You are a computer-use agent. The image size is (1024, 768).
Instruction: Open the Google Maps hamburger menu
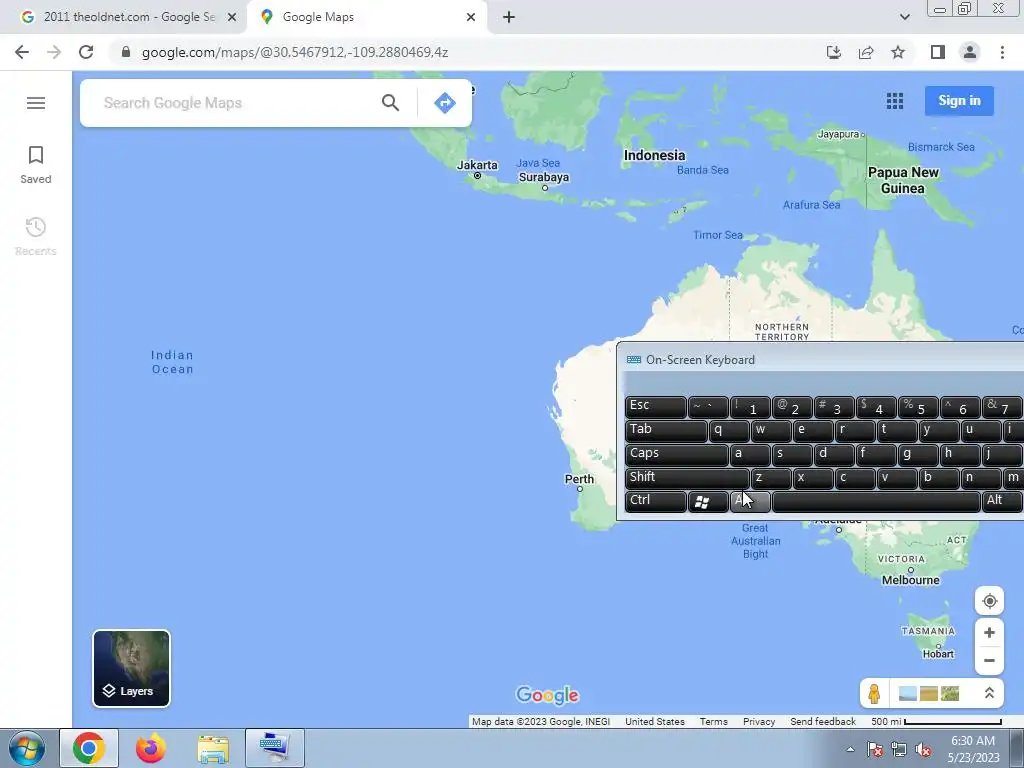[x=36, y=103]
